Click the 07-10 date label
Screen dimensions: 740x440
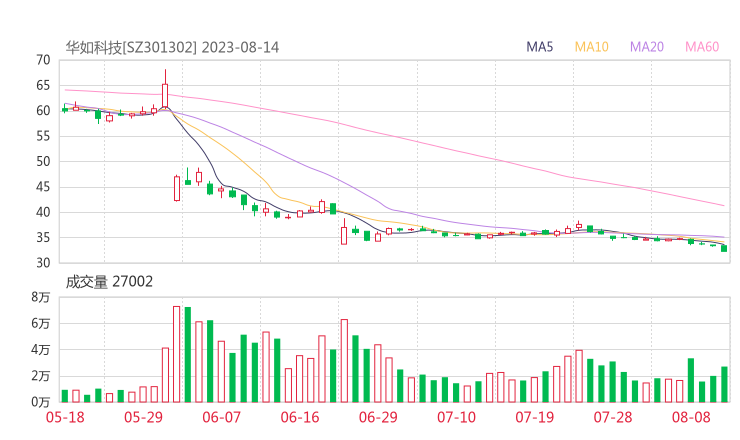click(456, 417)
